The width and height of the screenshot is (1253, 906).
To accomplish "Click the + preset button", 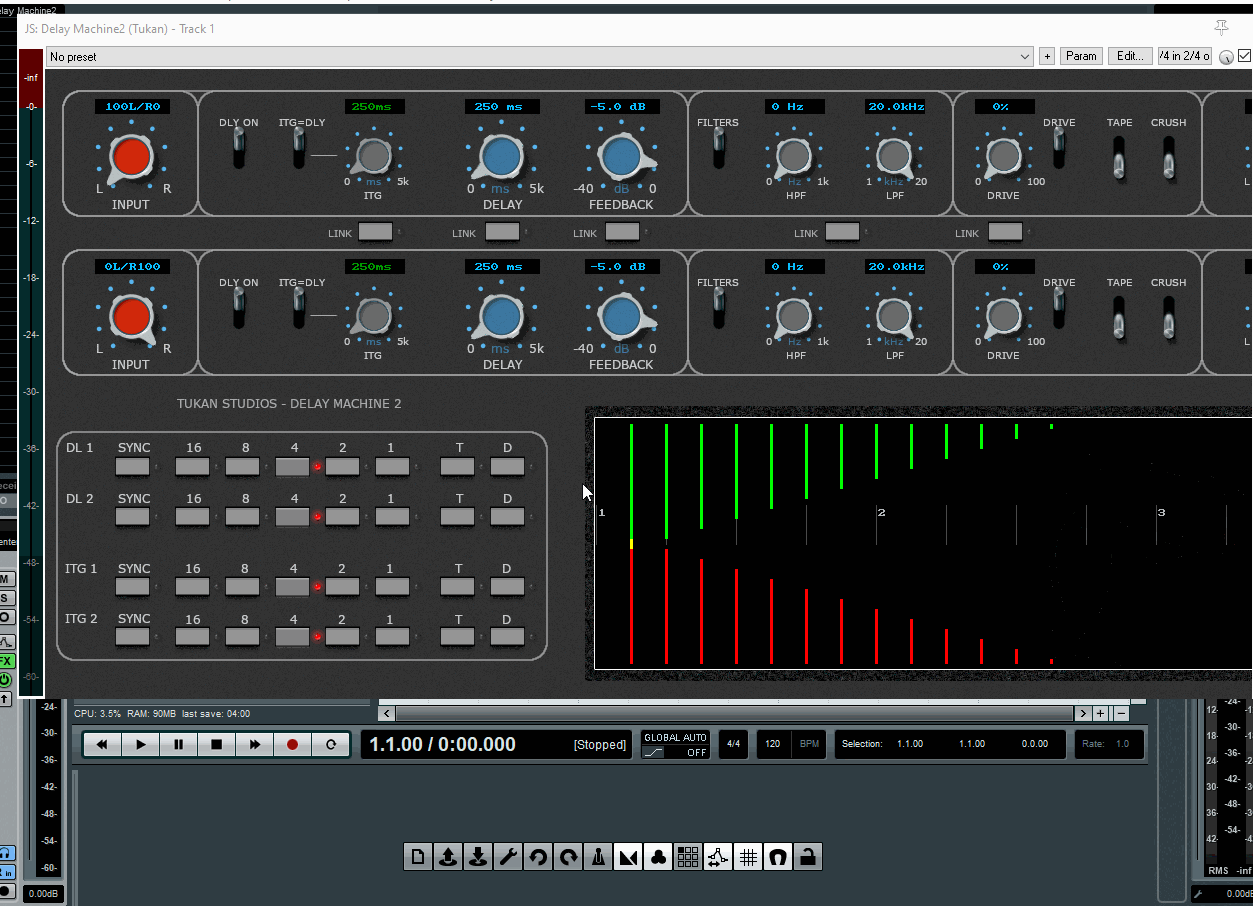I will click(1047, 56).
